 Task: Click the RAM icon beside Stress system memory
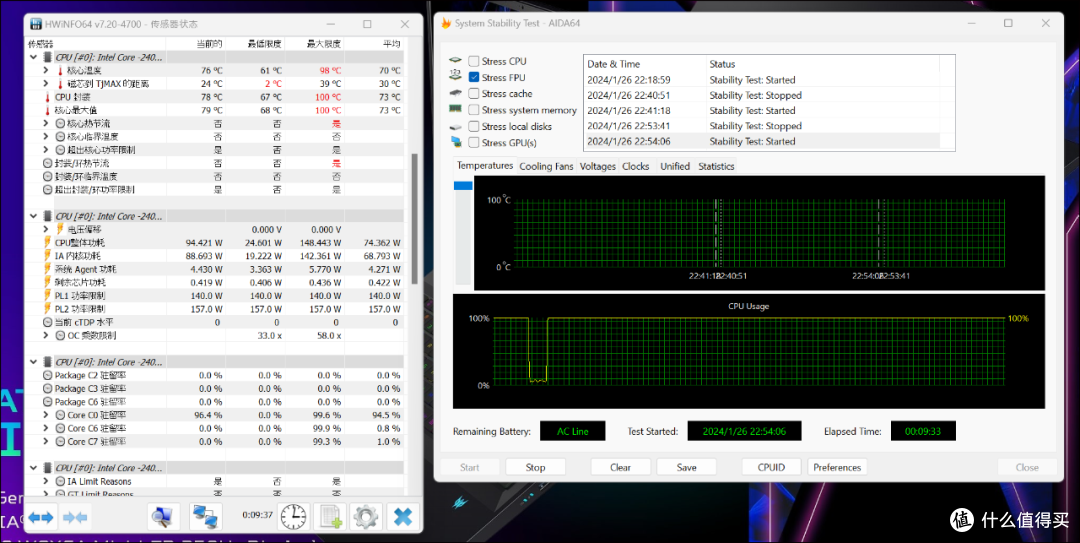click(x=455, y=109)
